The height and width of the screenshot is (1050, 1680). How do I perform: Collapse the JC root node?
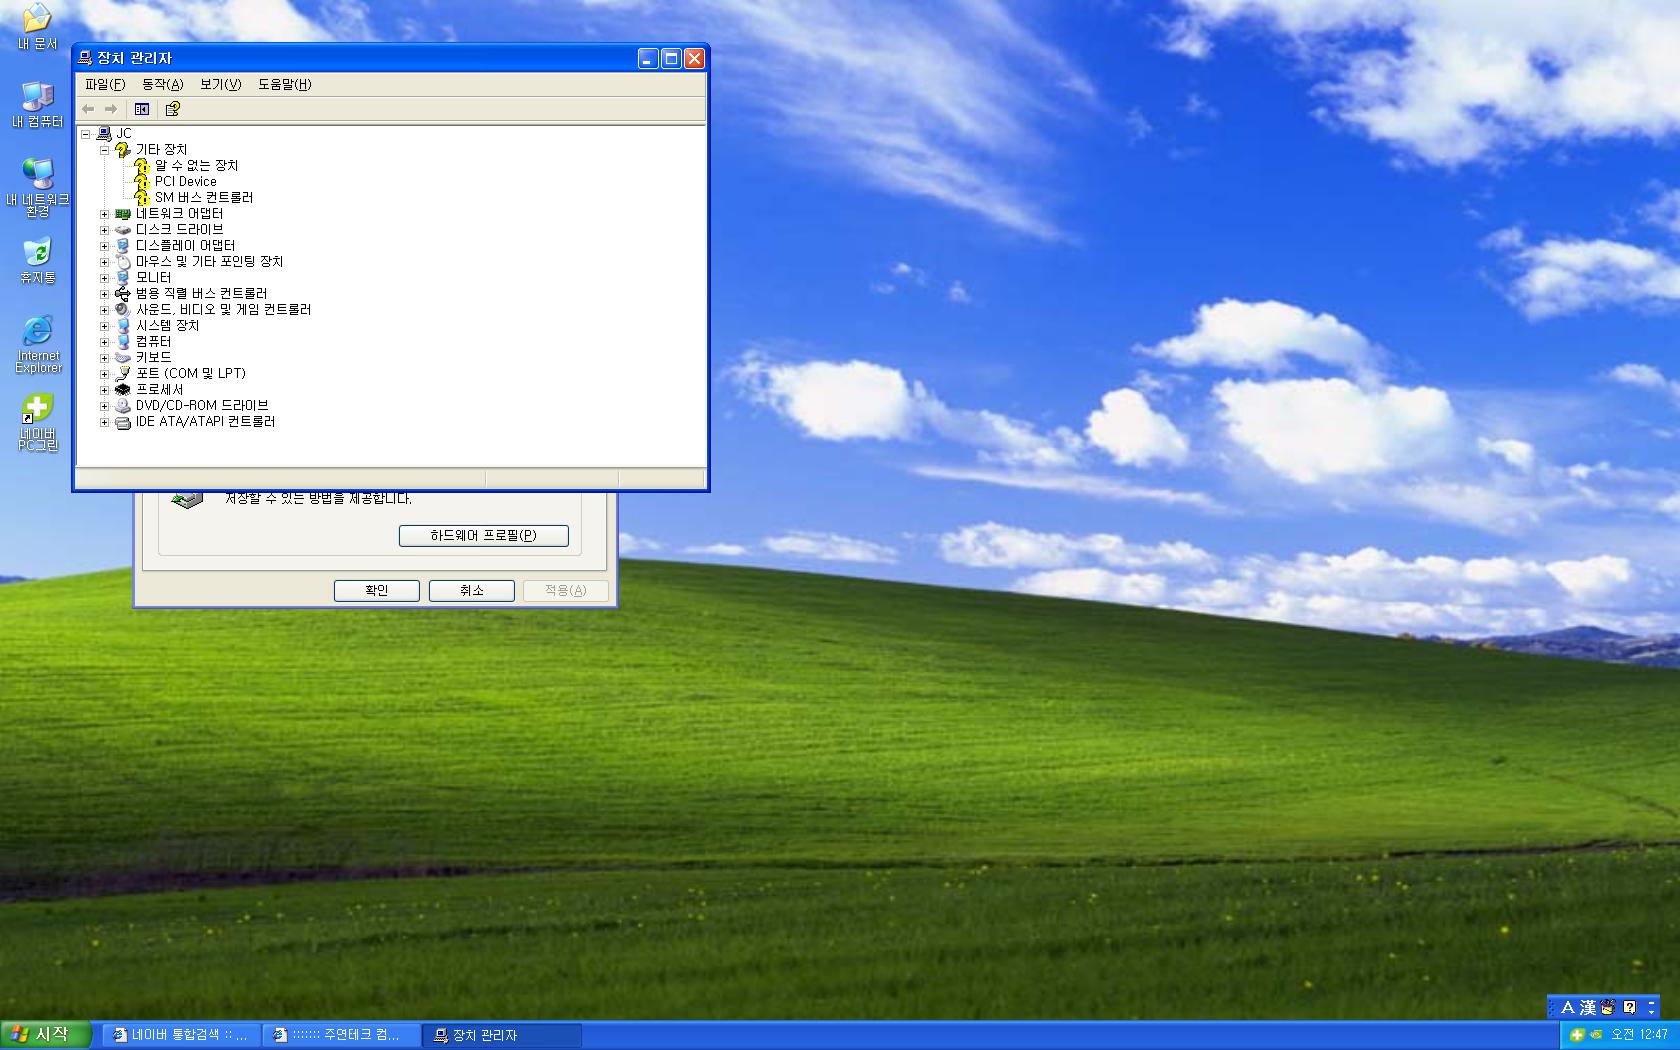tap(86, 133)
